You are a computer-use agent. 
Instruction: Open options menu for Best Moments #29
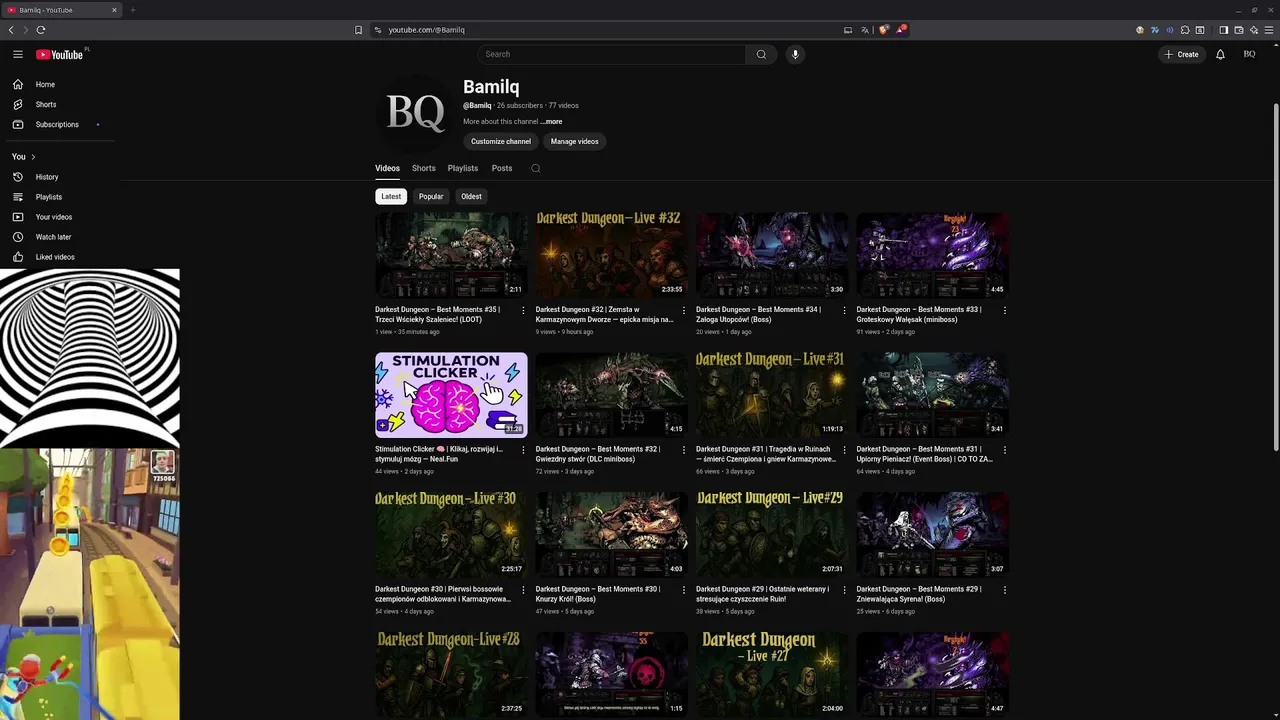tap(1005, 590)
